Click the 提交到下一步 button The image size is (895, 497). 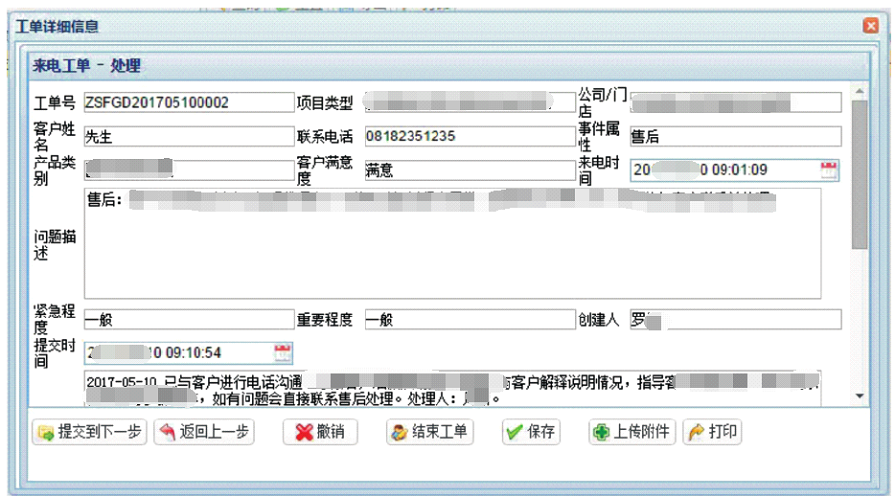point(89,432)
